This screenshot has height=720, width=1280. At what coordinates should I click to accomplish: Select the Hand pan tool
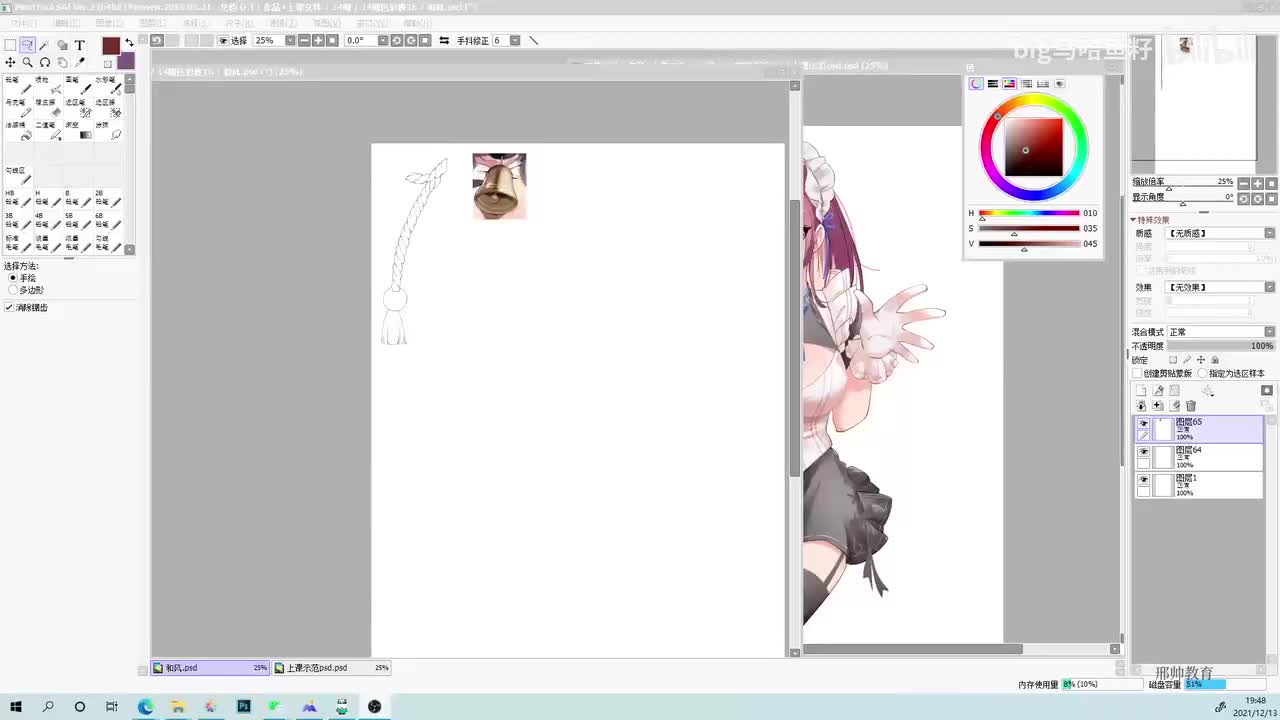pyautogui.click(x=62, y=62)
